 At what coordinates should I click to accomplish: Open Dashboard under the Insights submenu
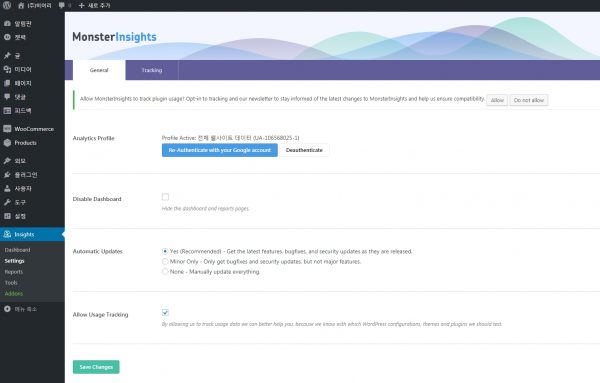[18, 250]
